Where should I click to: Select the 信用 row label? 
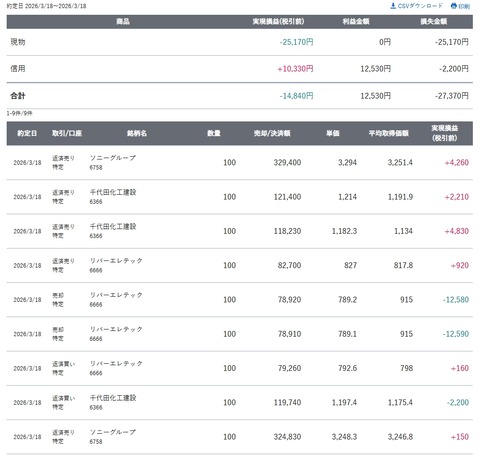coord(18,69)
